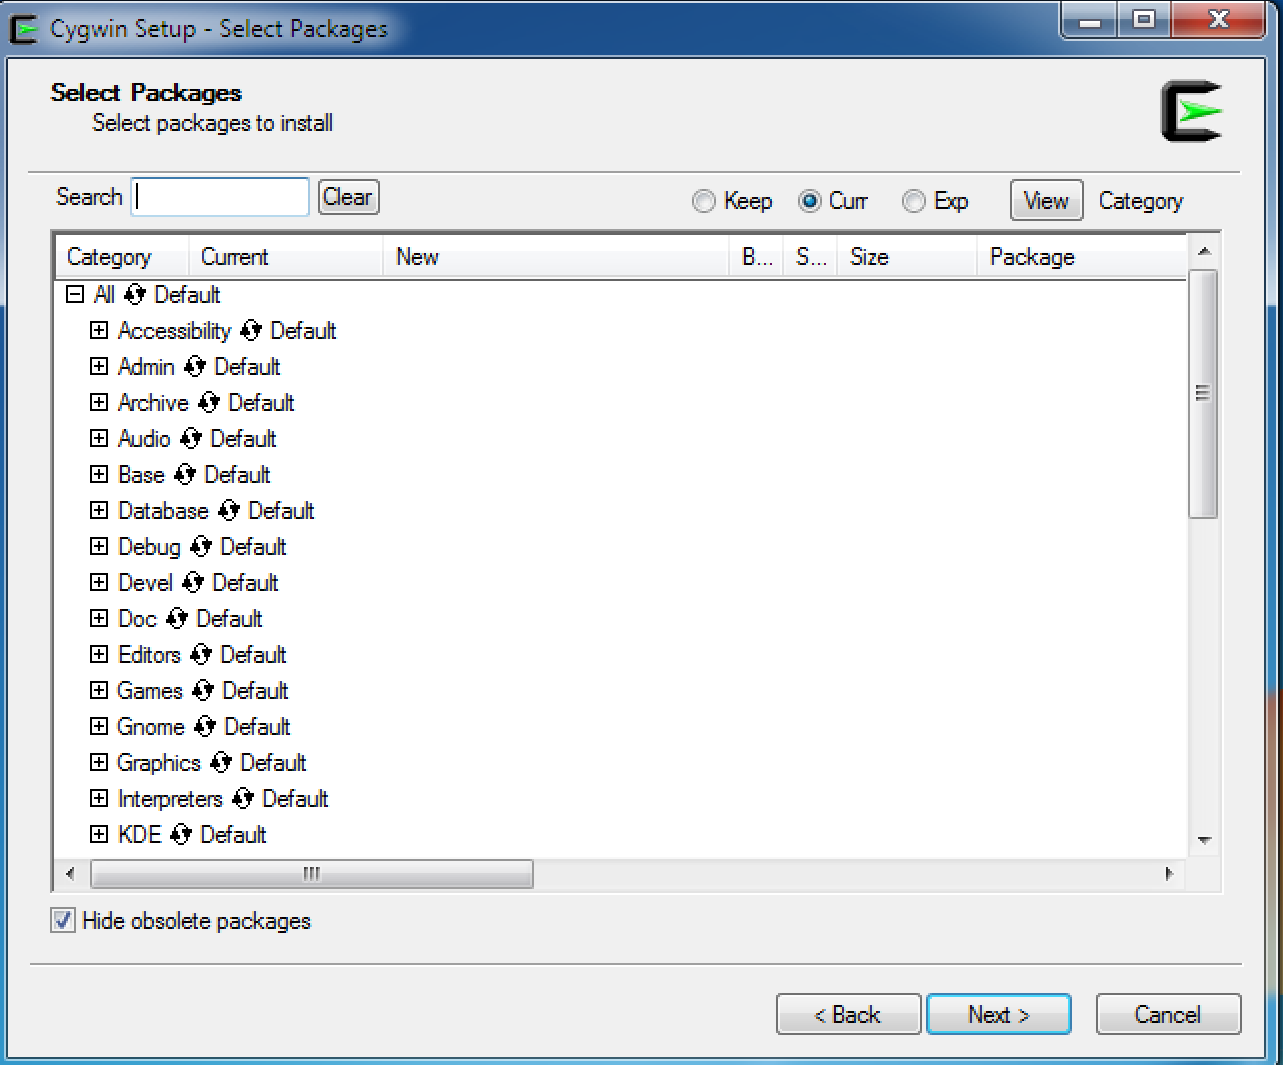Go to the Next page

[999, 1014]
